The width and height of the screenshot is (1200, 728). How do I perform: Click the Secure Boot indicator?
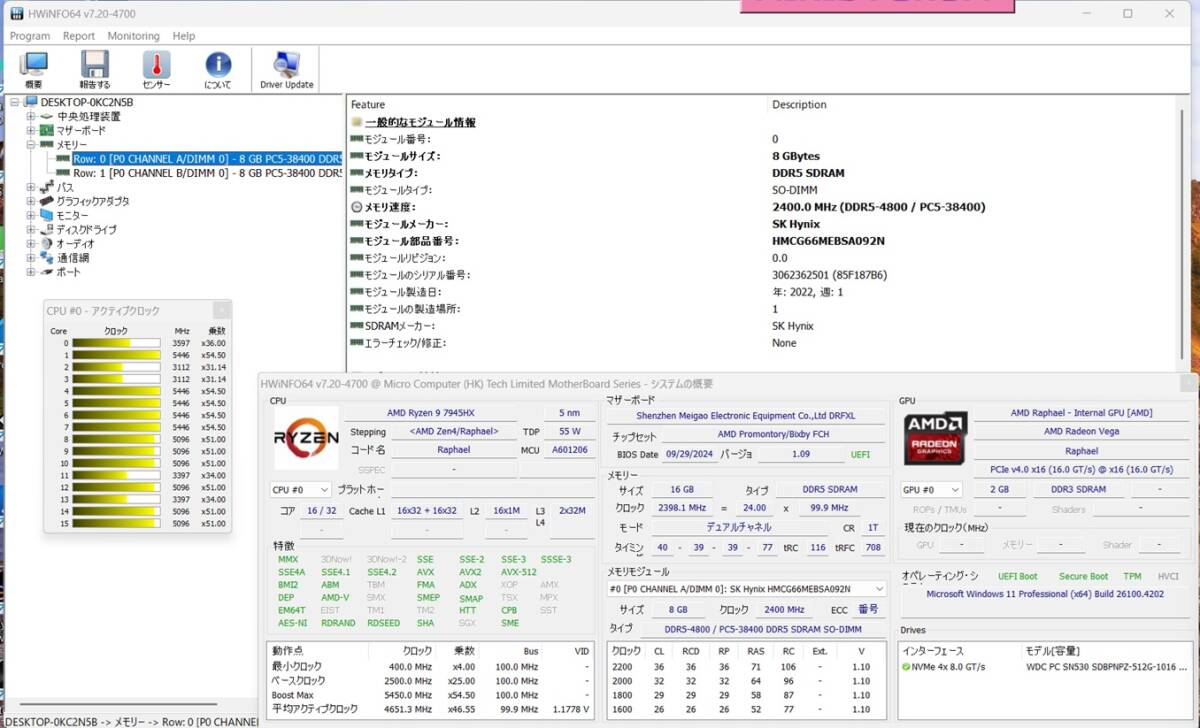click(1084, 576)
